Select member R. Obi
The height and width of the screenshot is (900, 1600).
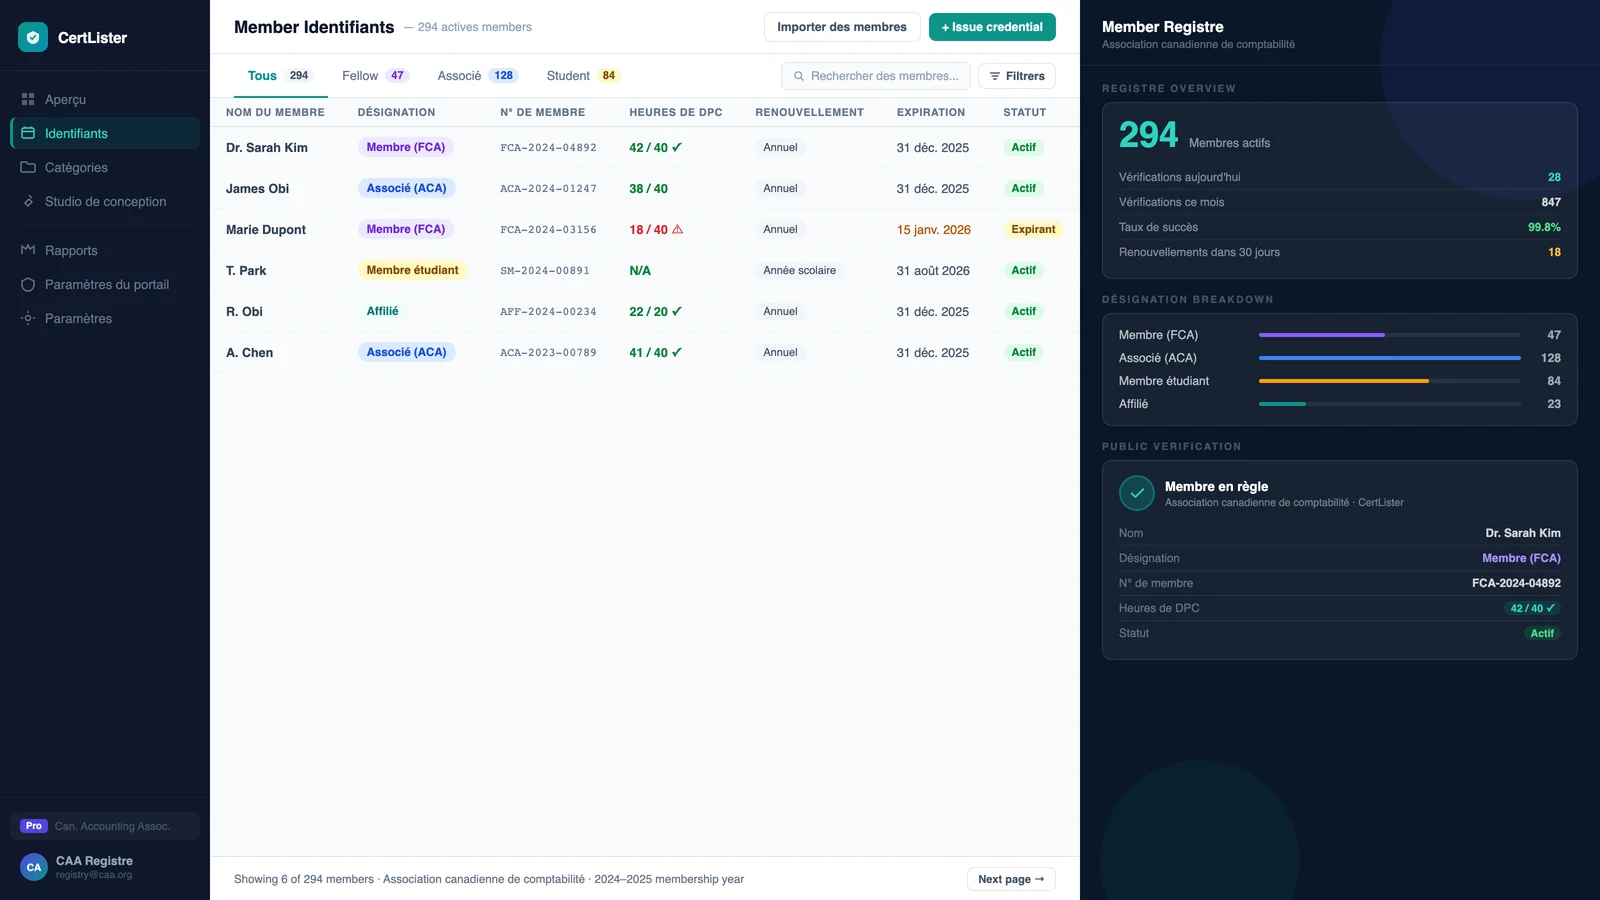[x=244, y=311]
